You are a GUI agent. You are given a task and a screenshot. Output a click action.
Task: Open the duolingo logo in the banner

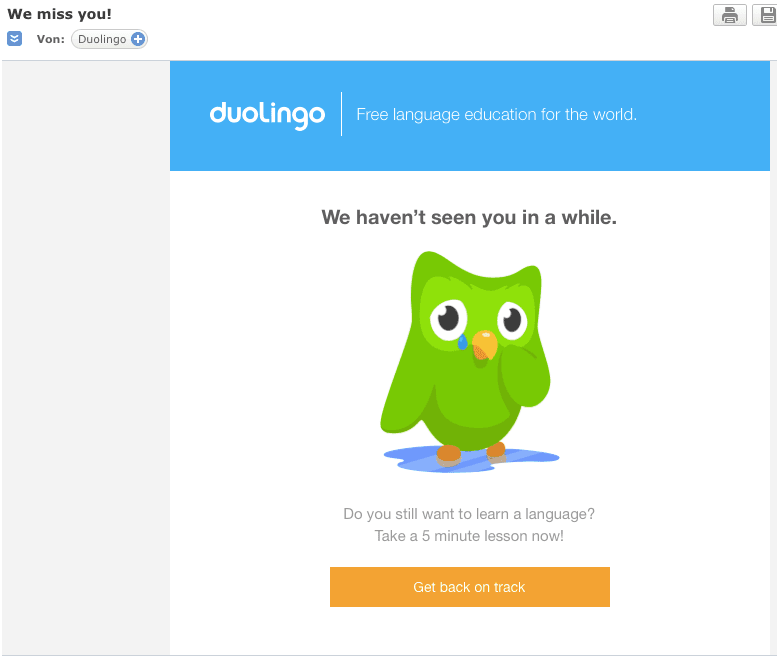tap(267, 115)
